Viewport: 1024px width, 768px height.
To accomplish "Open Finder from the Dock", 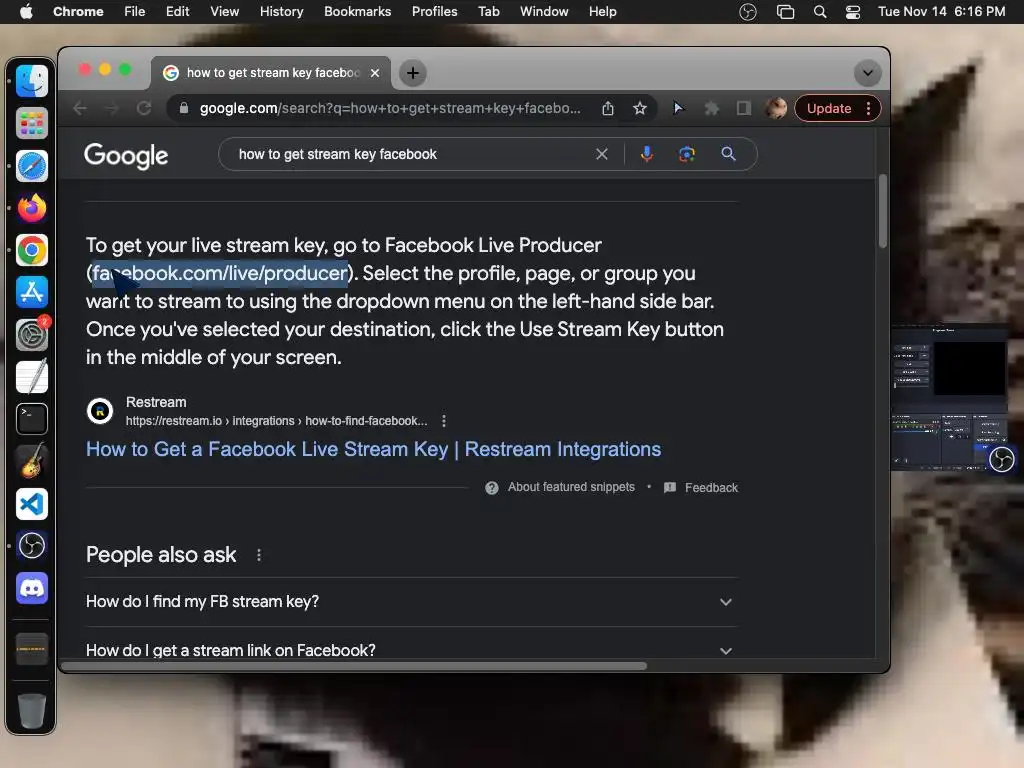I will 31,81.
